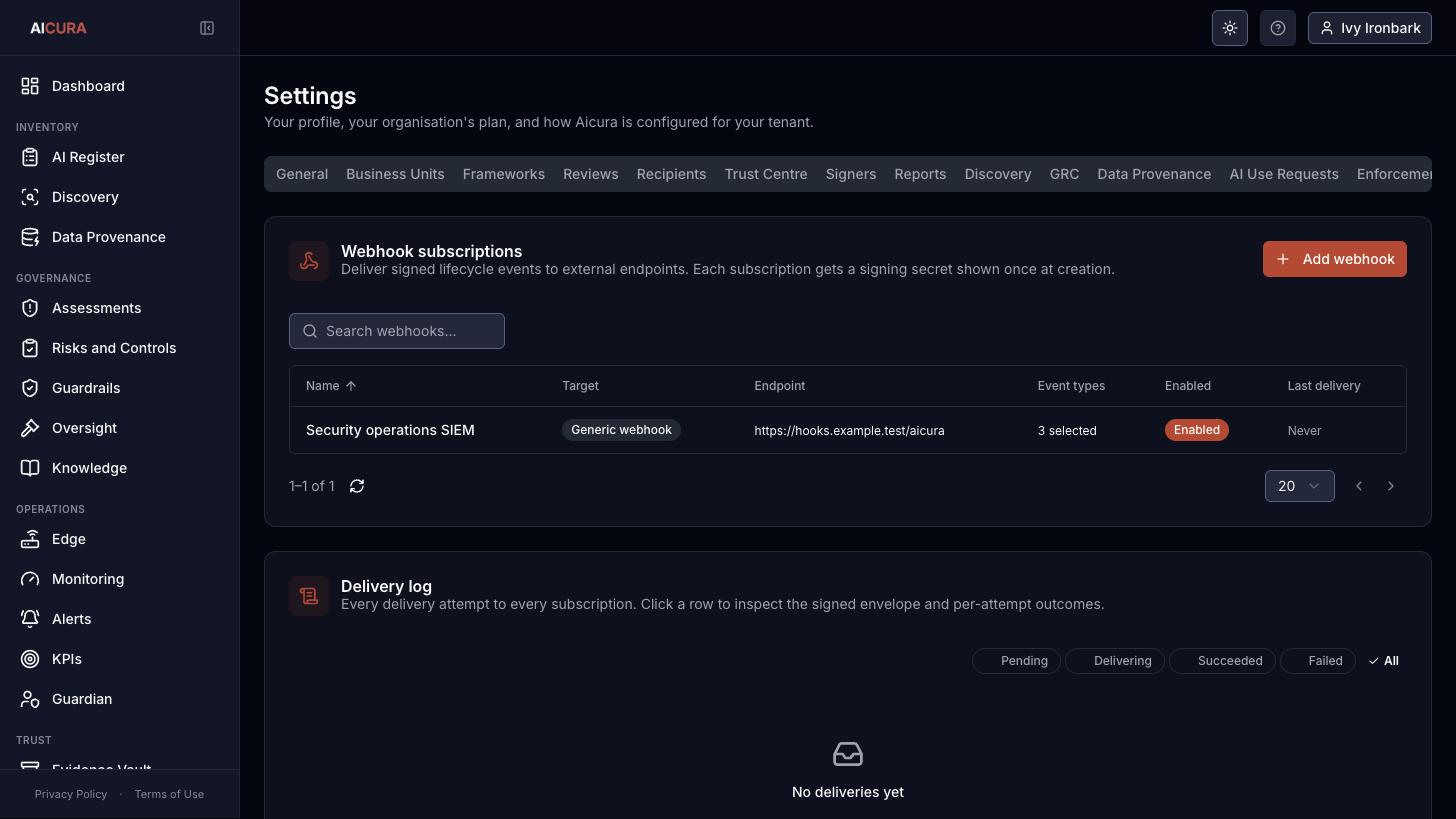The height and width of the screenshot is (819, 1456).
Task: Switch to the Recipients tab
Action: [672, 174]
